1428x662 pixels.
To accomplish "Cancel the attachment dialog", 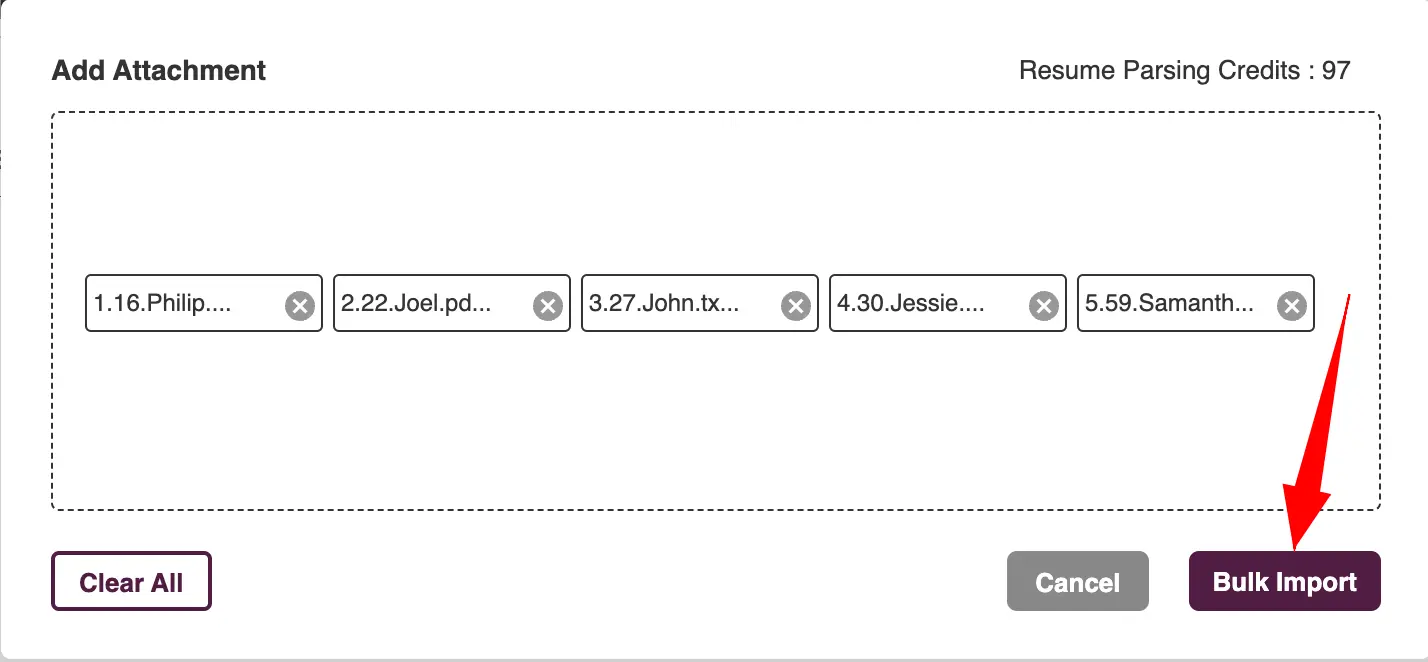I will tap(1078, 581).
